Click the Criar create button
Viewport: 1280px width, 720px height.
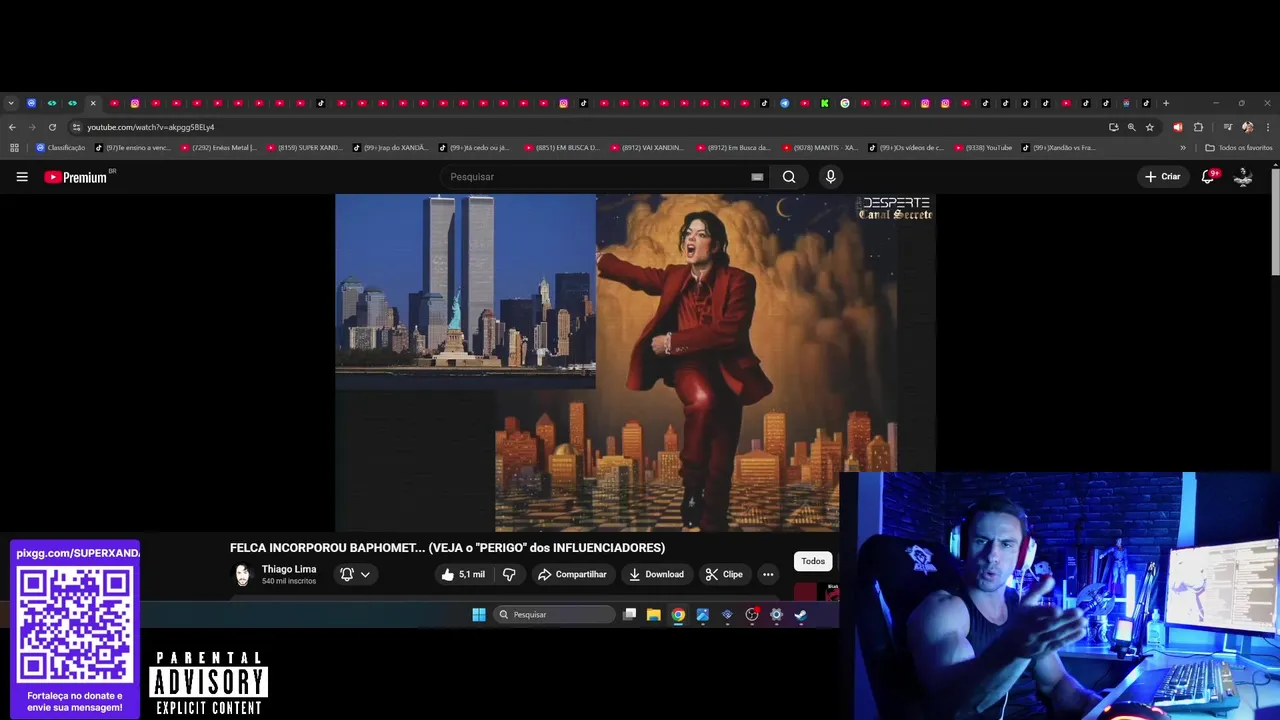pyautogui.click(x=1163, y=177)
